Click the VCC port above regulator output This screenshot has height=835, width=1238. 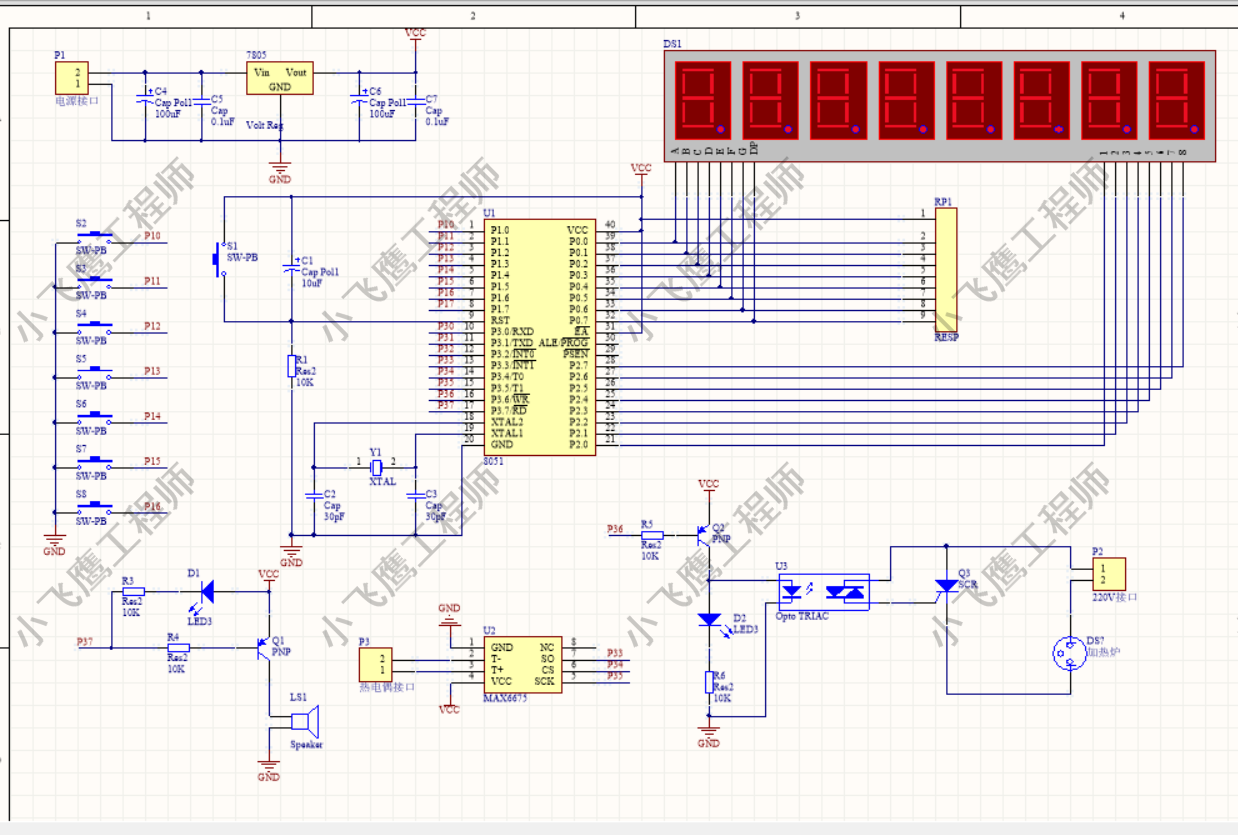415,35
